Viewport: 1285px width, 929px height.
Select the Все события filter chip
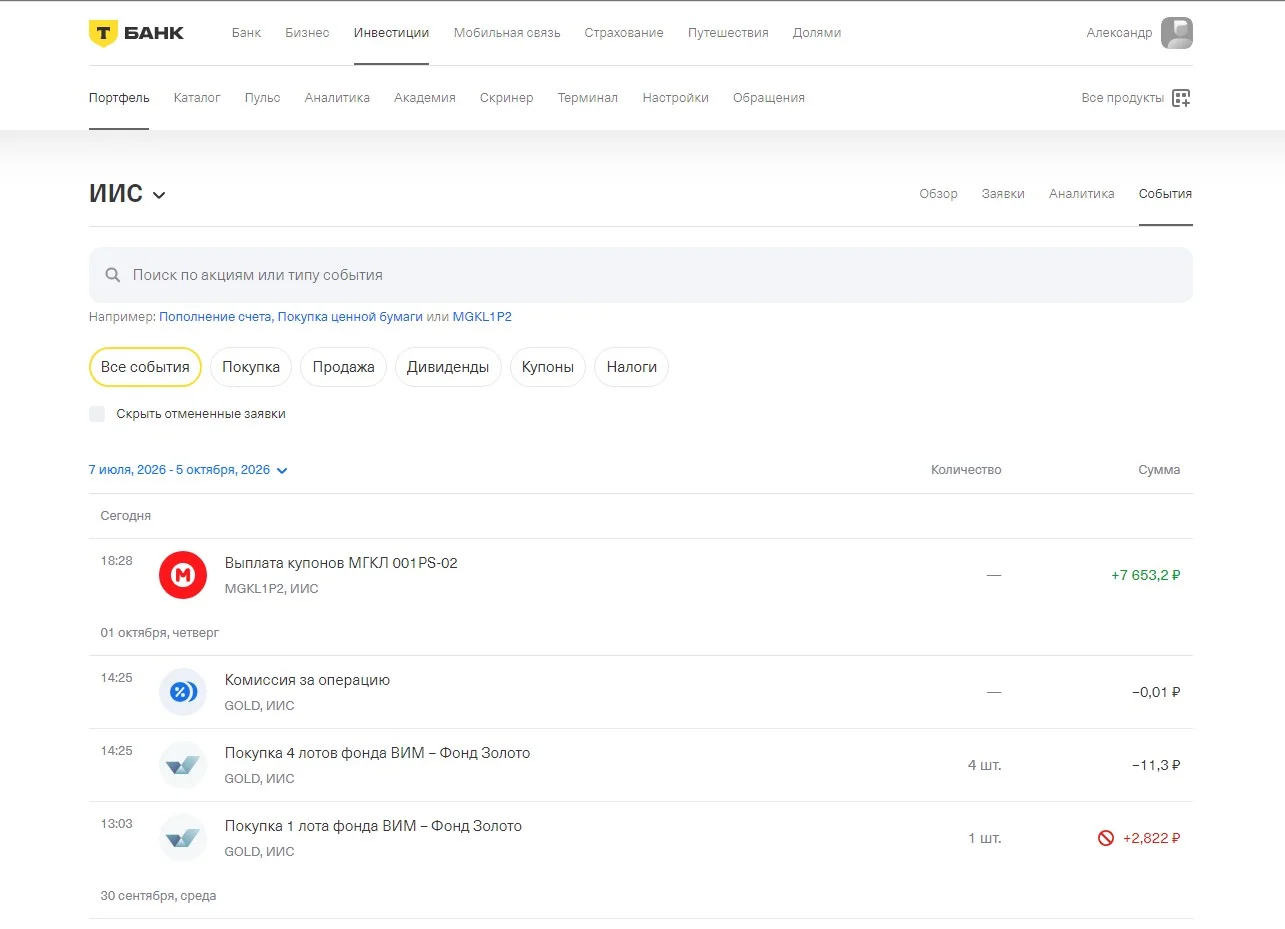tap(145, 367)
